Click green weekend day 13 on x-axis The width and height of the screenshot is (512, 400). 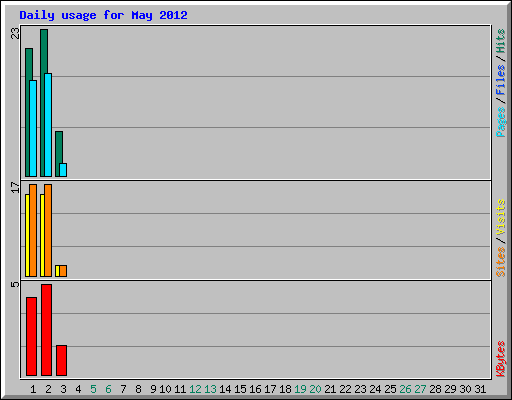point(210,389)
